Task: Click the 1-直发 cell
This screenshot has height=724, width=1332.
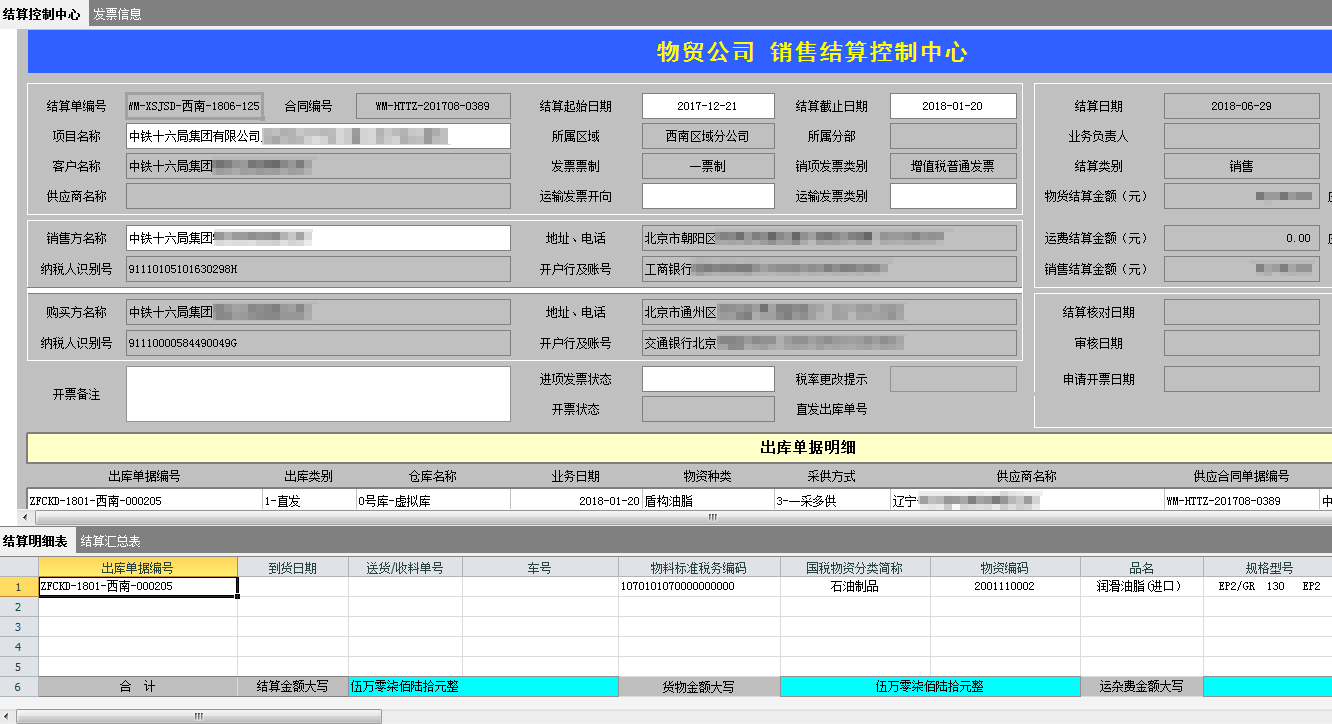Action: [309, 501]
